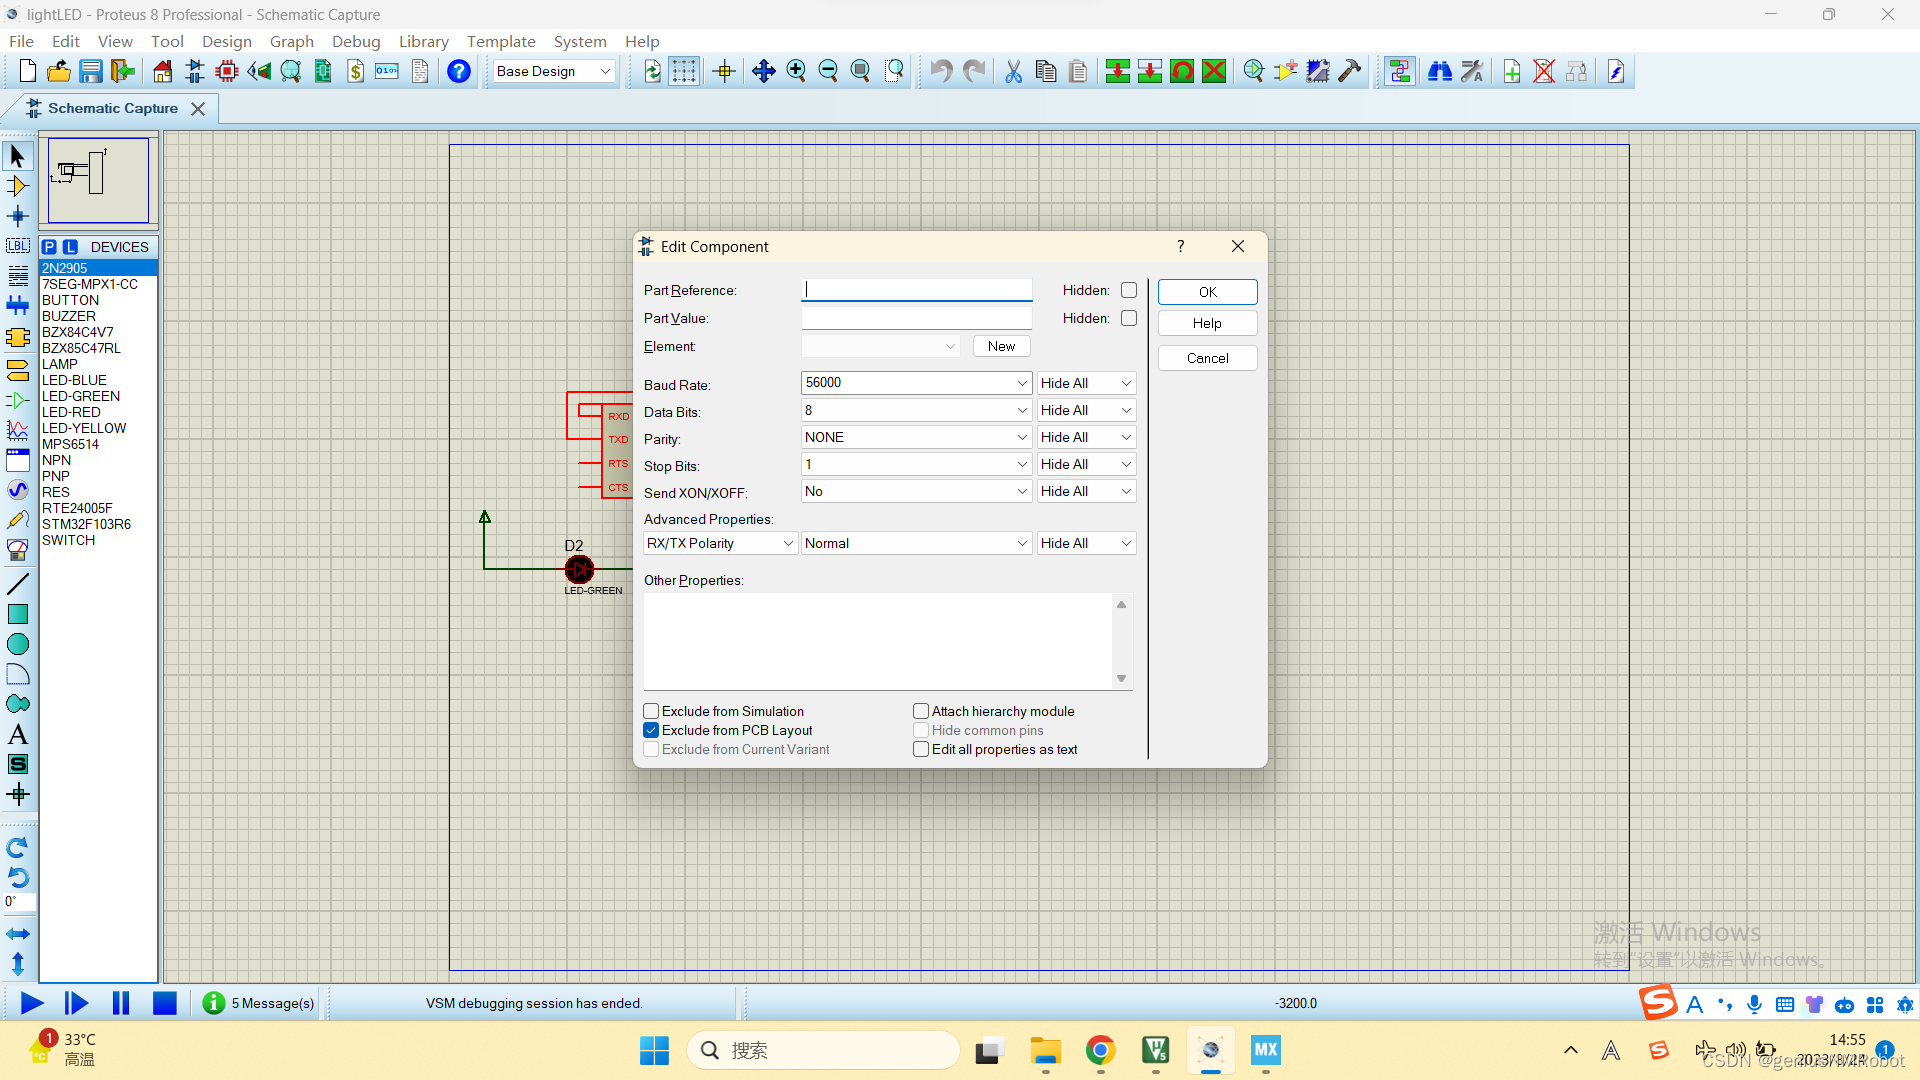This screenshot has width=1920, height=1080.
Task: Click Cancel to discard changes
Action: click(1207, 357)
